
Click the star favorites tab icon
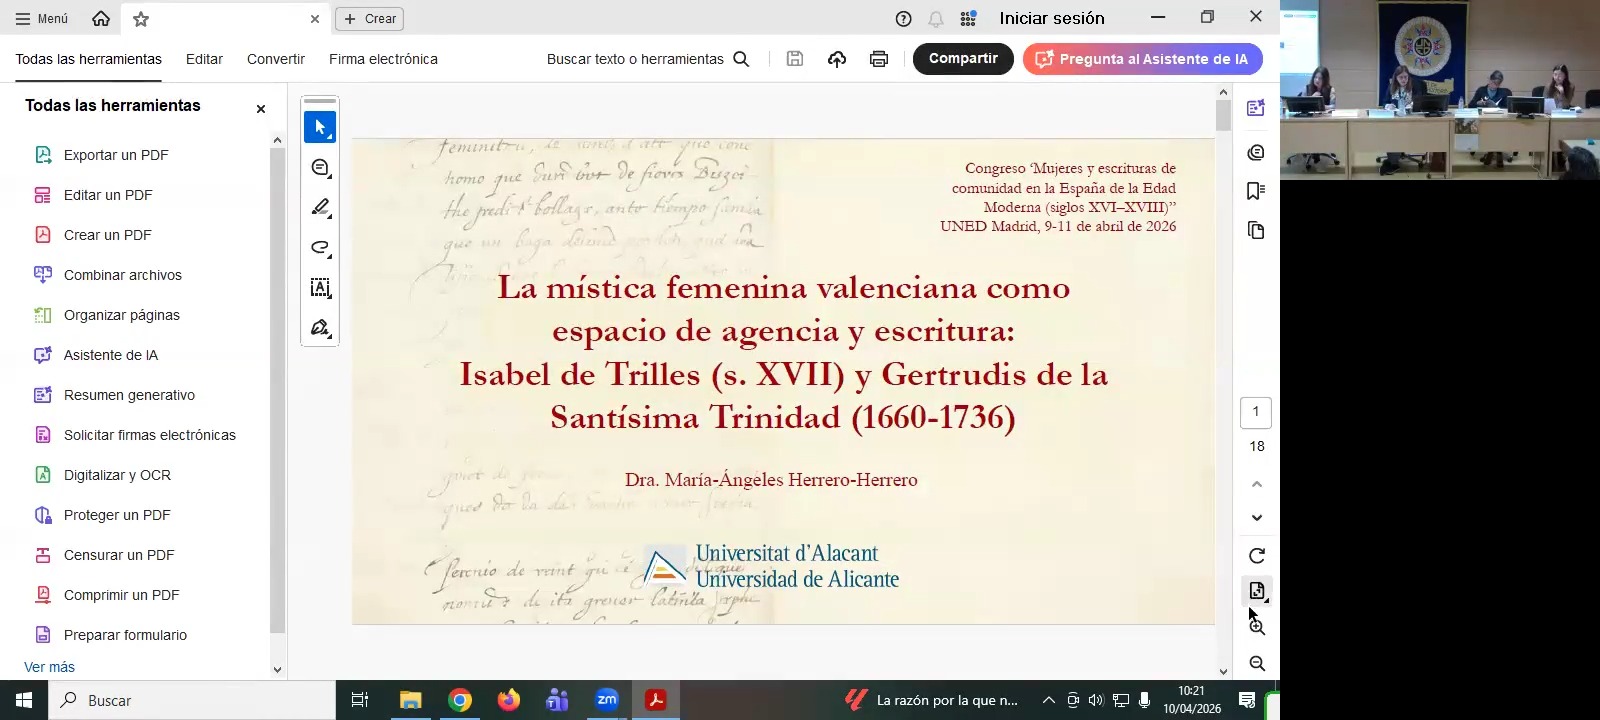pyautogui.click(x=141, y=19)
